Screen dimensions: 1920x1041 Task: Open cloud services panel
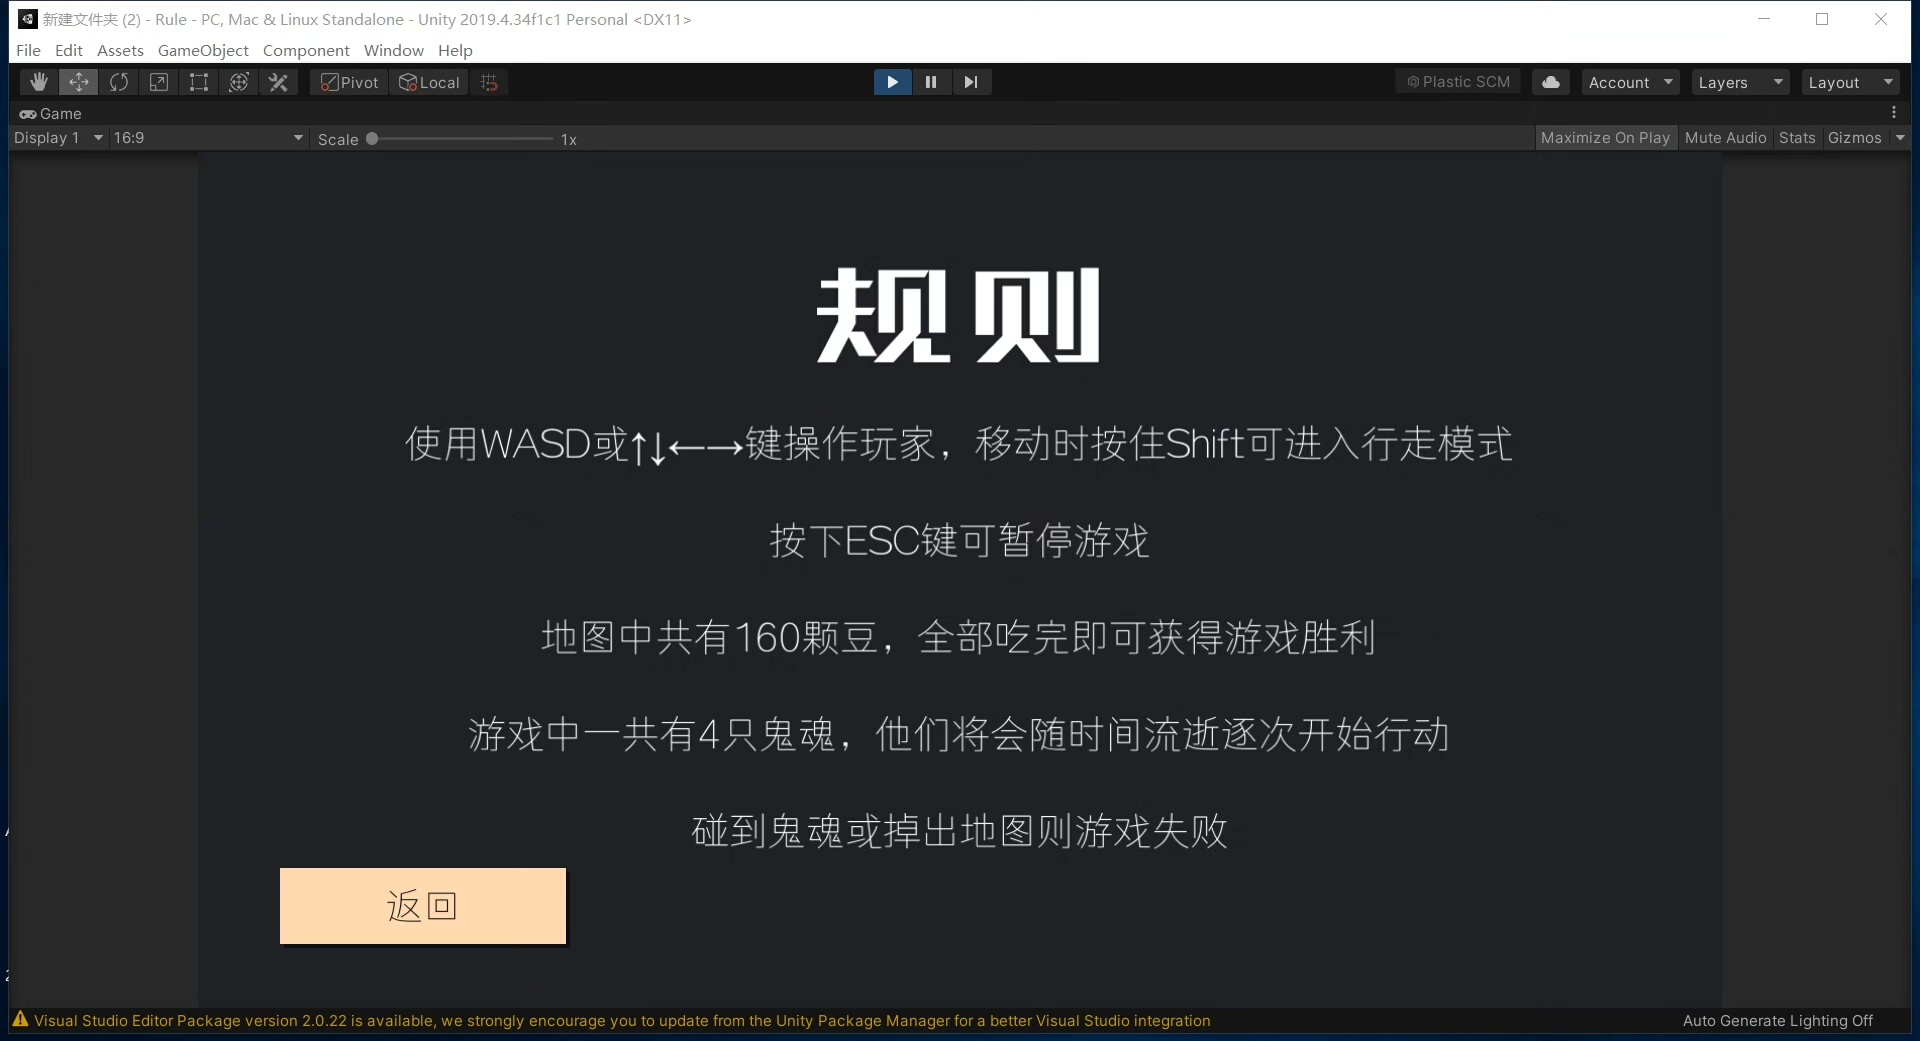click(1551, 82)
